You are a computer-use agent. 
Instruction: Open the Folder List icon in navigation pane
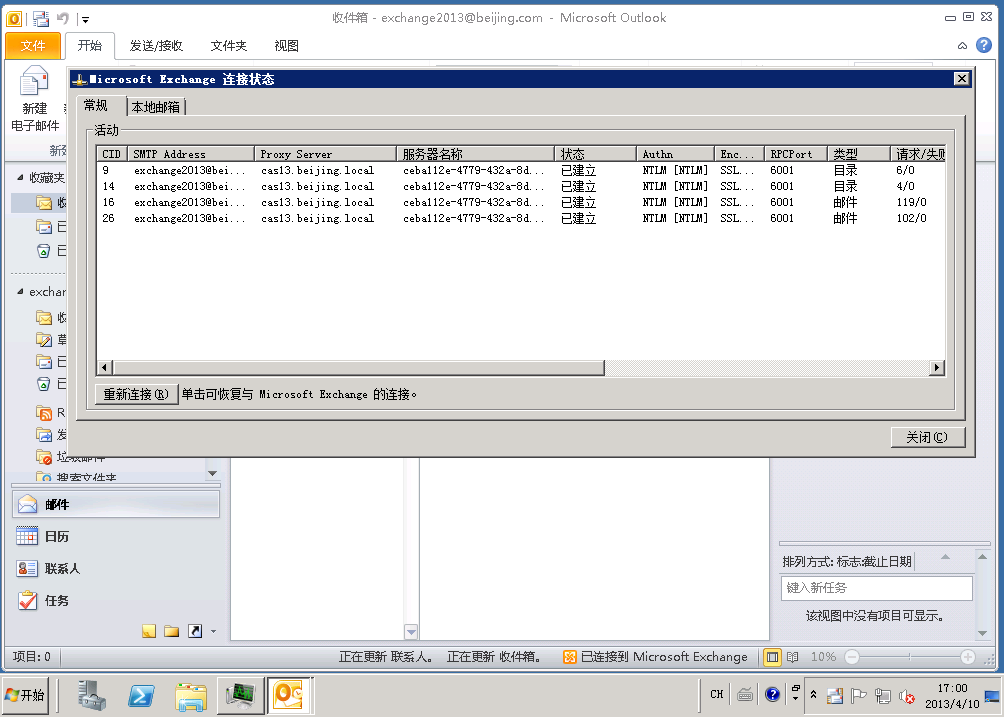click(172, 631)
